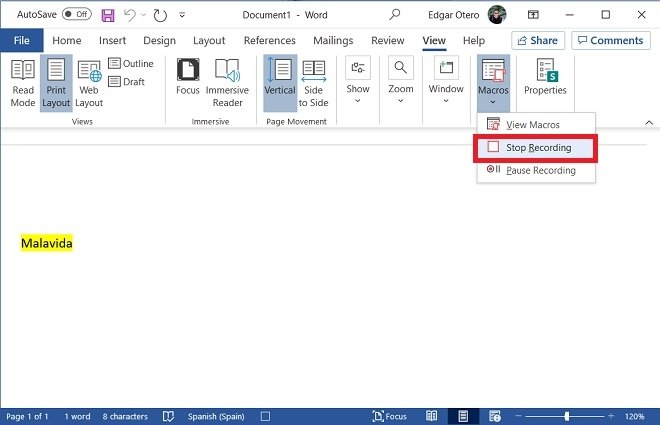The height and width of the screenshot is (425, 660).
Task: Adjust the zoom slider handle
Action: [x=567, y=416]
